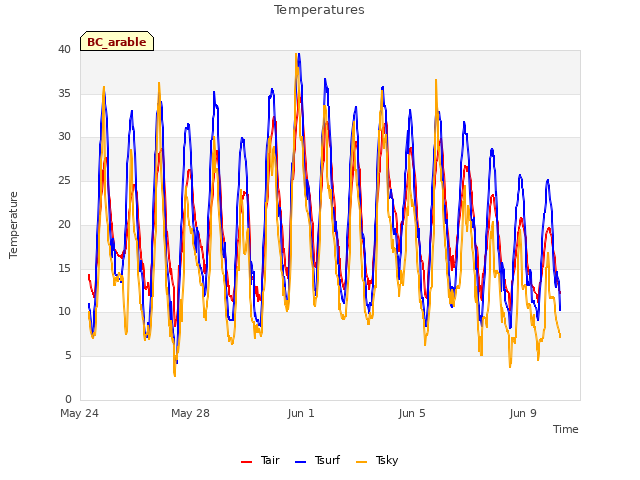Click the 30 y-axis tick label
The height and width of the screenshot is (480, 640).
click(64, 137)
